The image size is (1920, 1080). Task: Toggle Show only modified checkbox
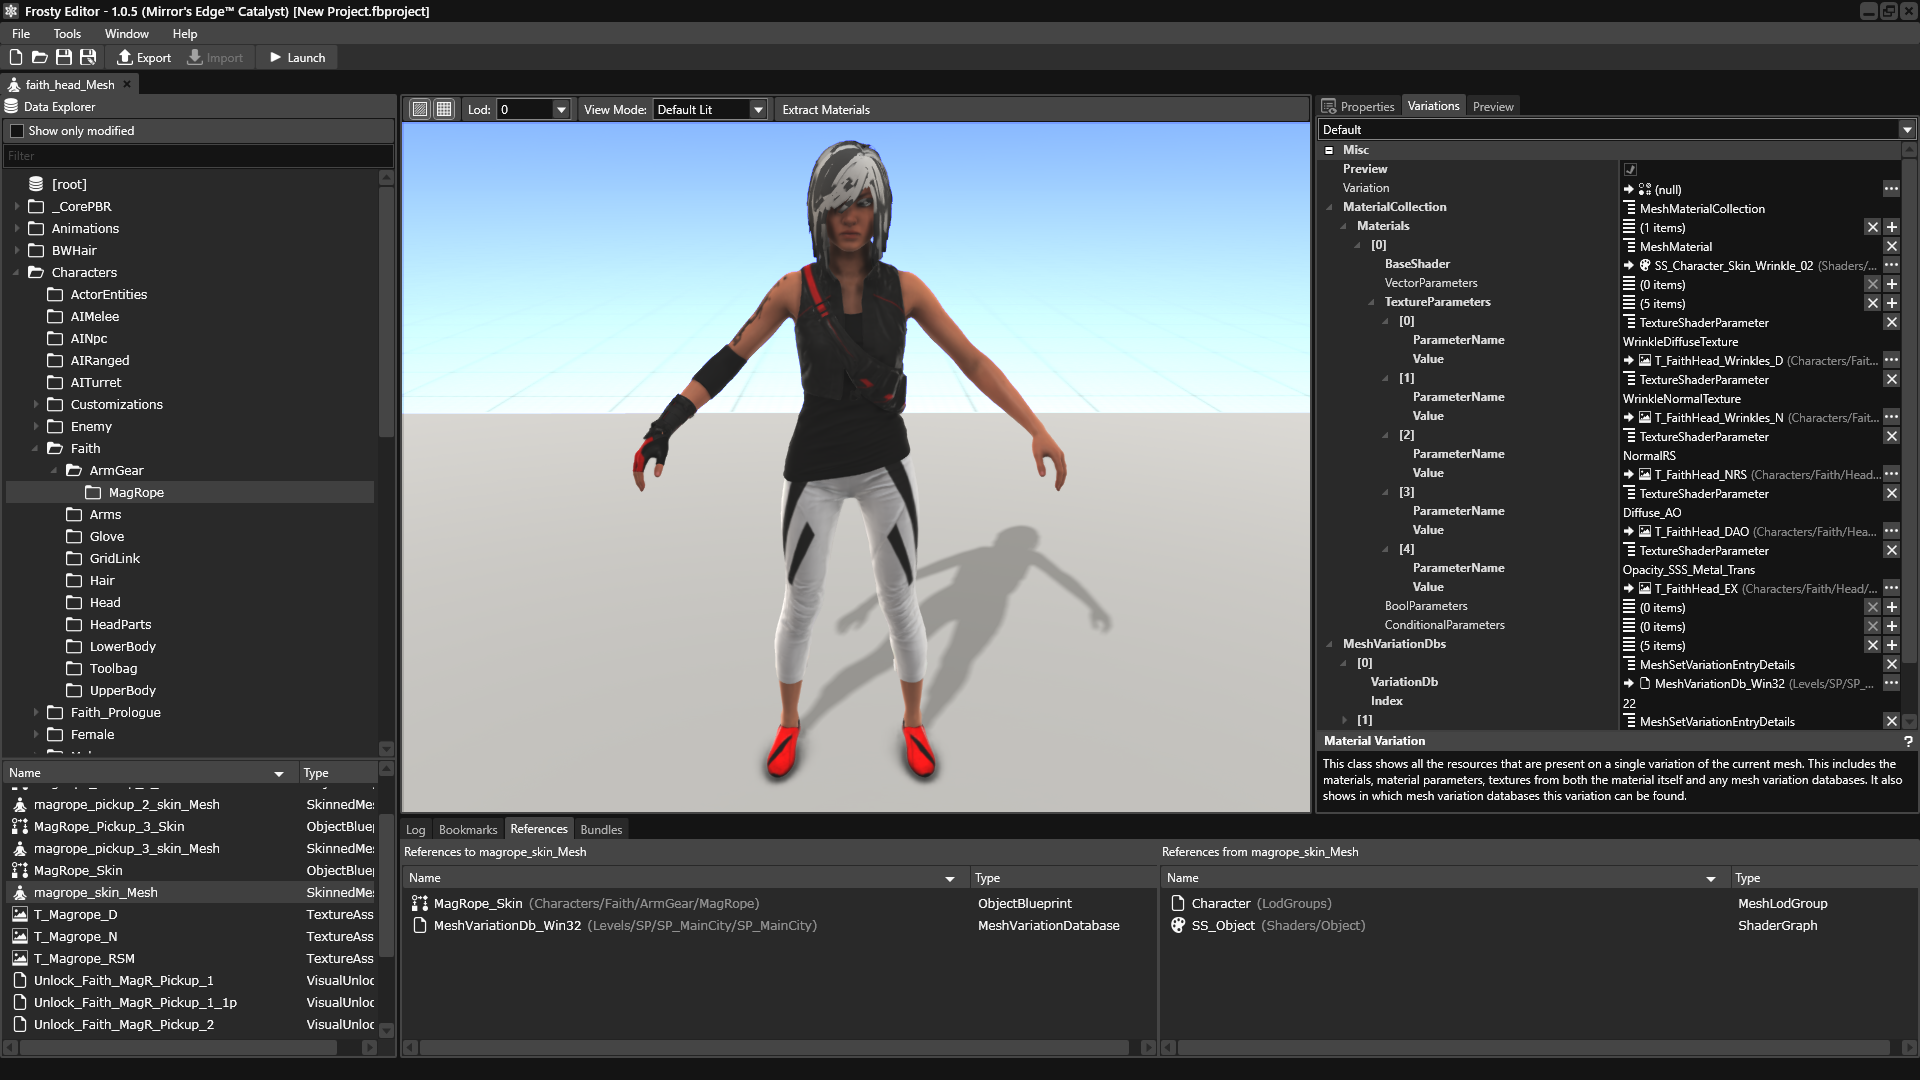click(x=16, y=129)
